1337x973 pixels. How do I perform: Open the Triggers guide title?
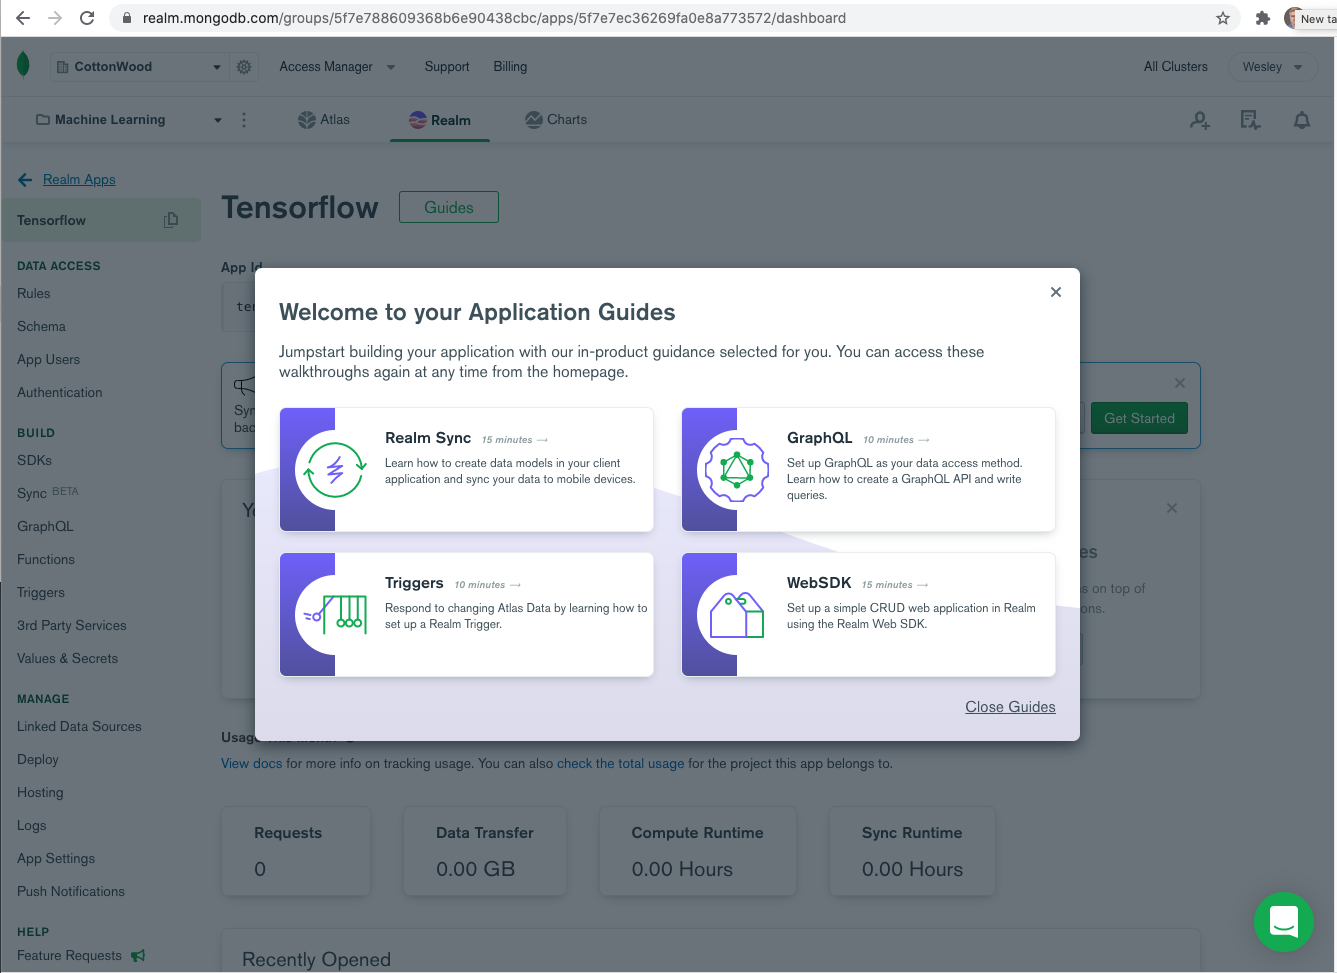[x=414, y=583]
